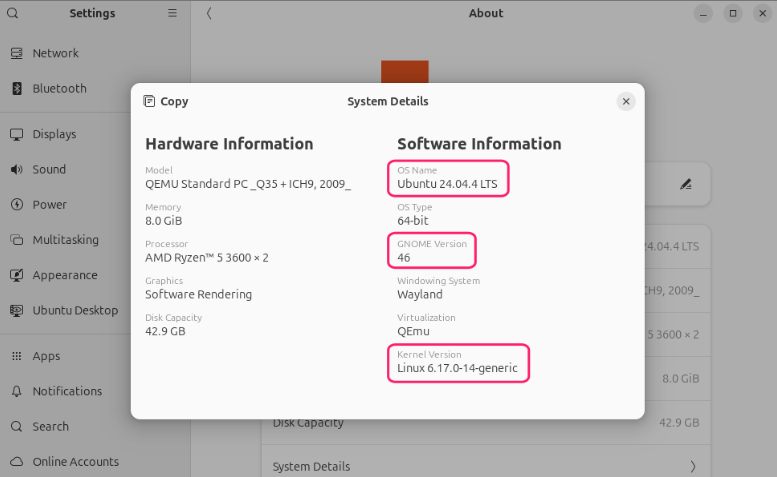
Task: Click Kernel Version Linux 6.17.0-14-generic
Action: 457,369
